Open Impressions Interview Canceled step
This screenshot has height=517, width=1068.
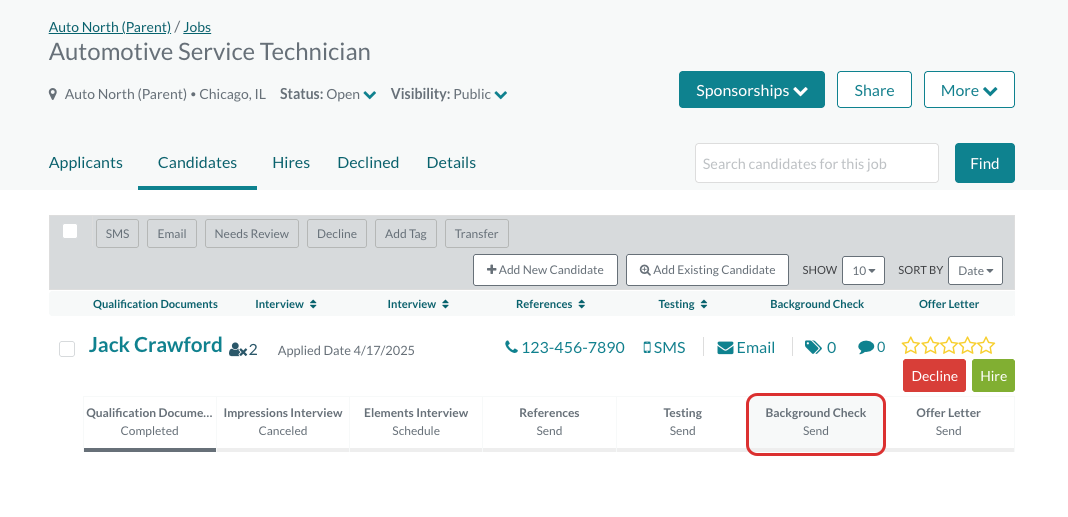283,422
